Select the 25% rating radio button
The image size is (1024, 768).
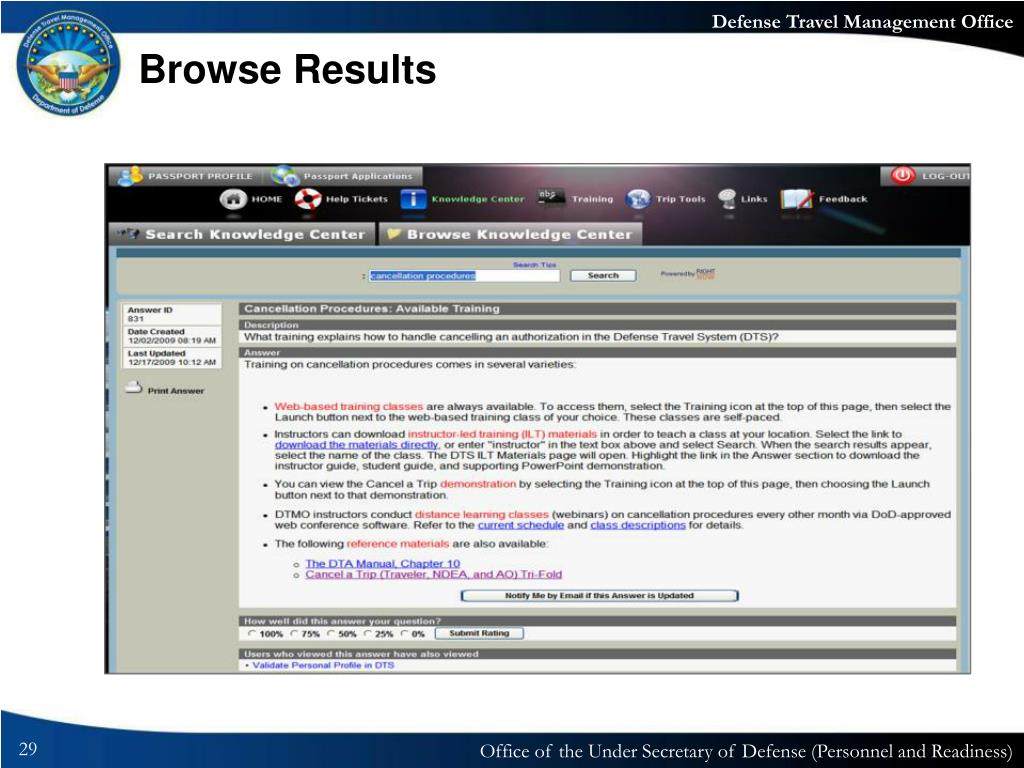(x=368, y=633)
